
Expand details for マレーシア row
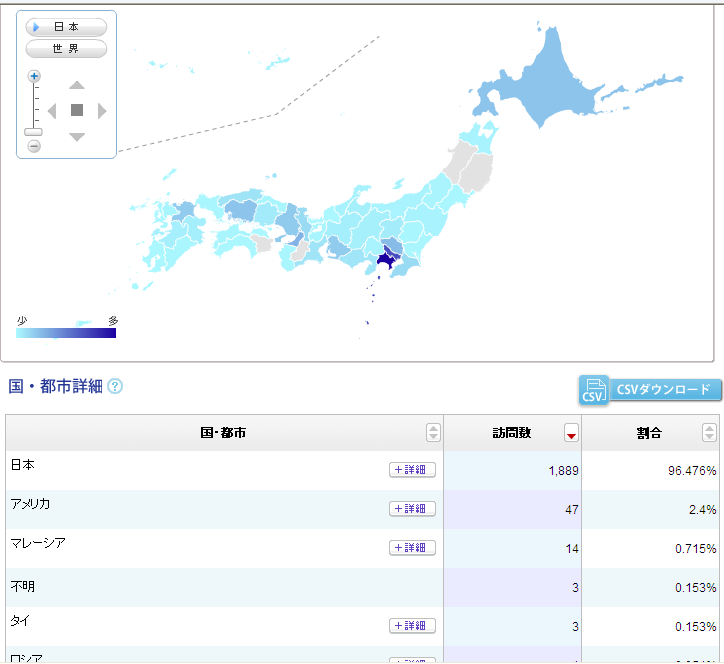[x=412, y=548]
